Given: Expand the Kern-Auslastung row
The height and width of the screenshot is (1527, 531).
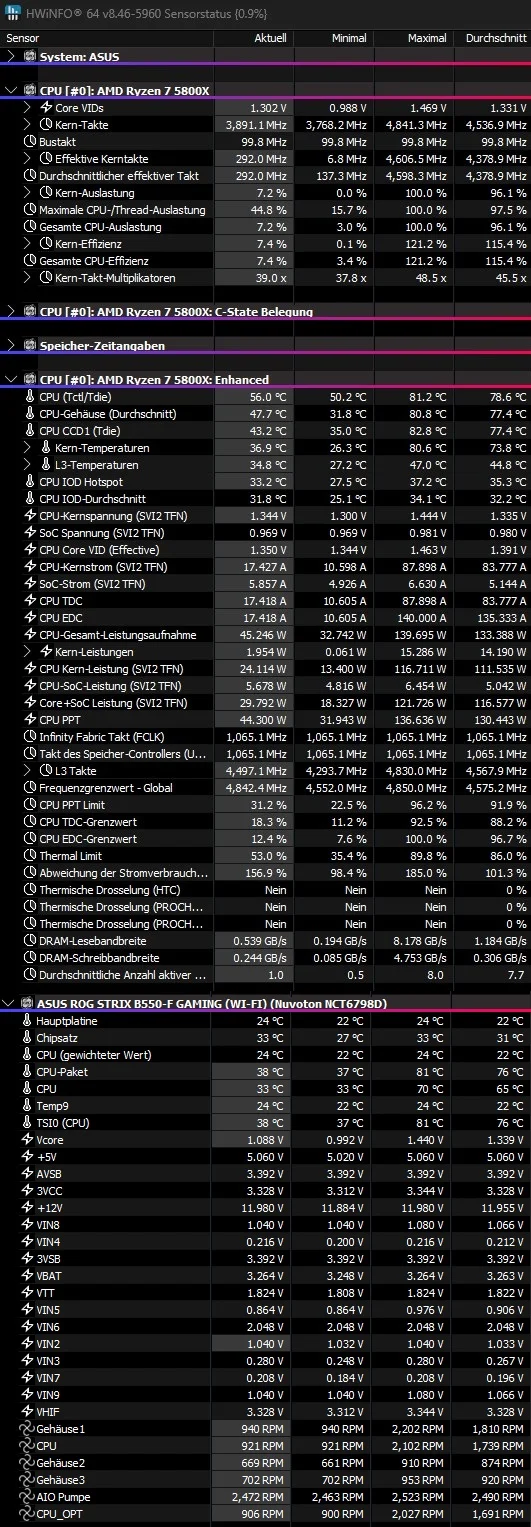Looking at the screenshot, I should point(27,193).
